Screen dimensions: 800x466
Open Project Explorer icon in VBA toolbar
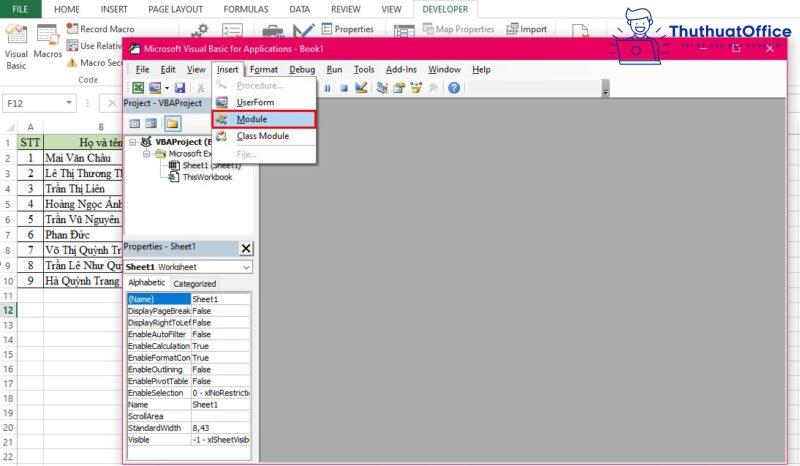pos(382,88)
